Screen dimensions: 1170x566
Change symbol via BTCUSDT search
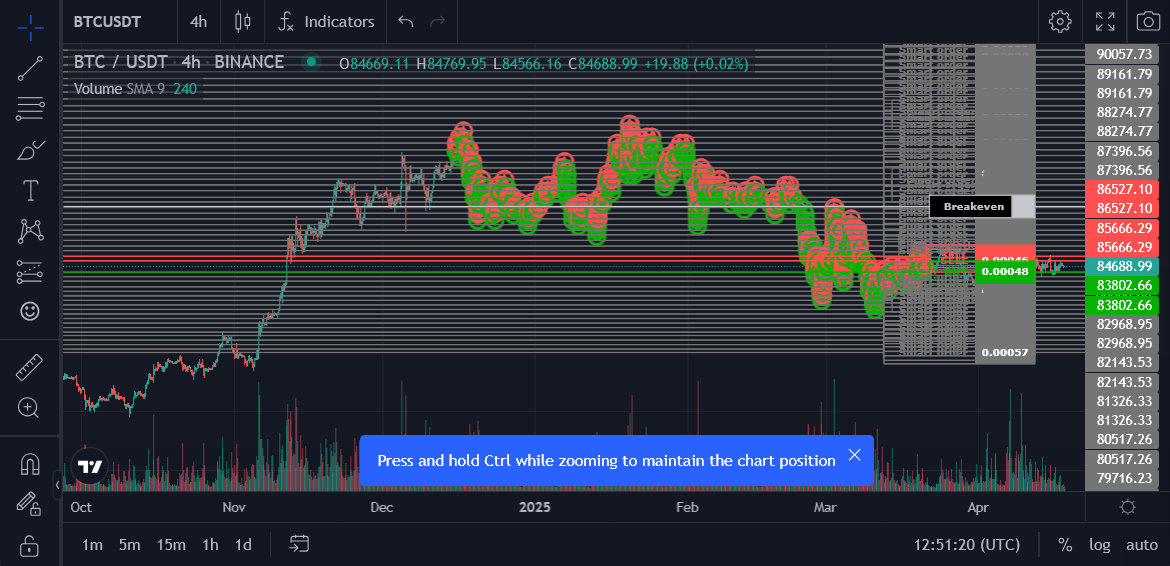[x=107, y=22]
